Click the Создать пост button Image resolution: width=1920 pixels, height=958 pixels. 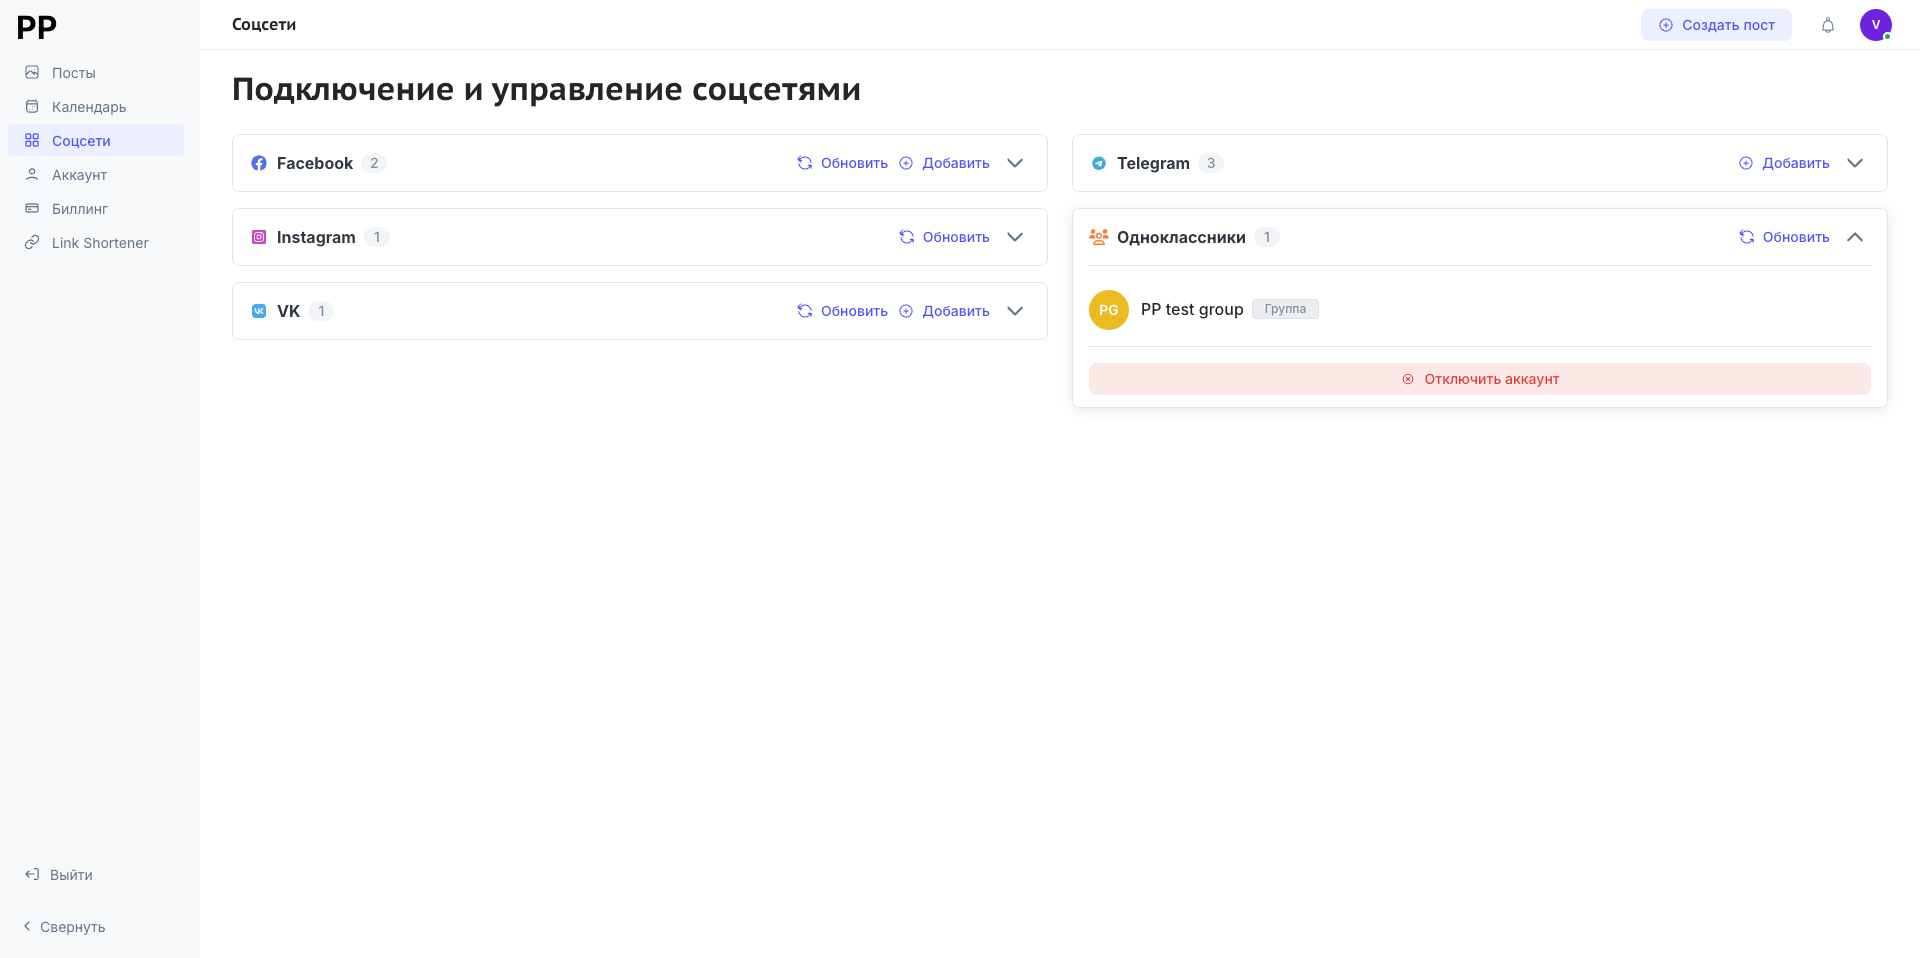[x=1716, y=25]
